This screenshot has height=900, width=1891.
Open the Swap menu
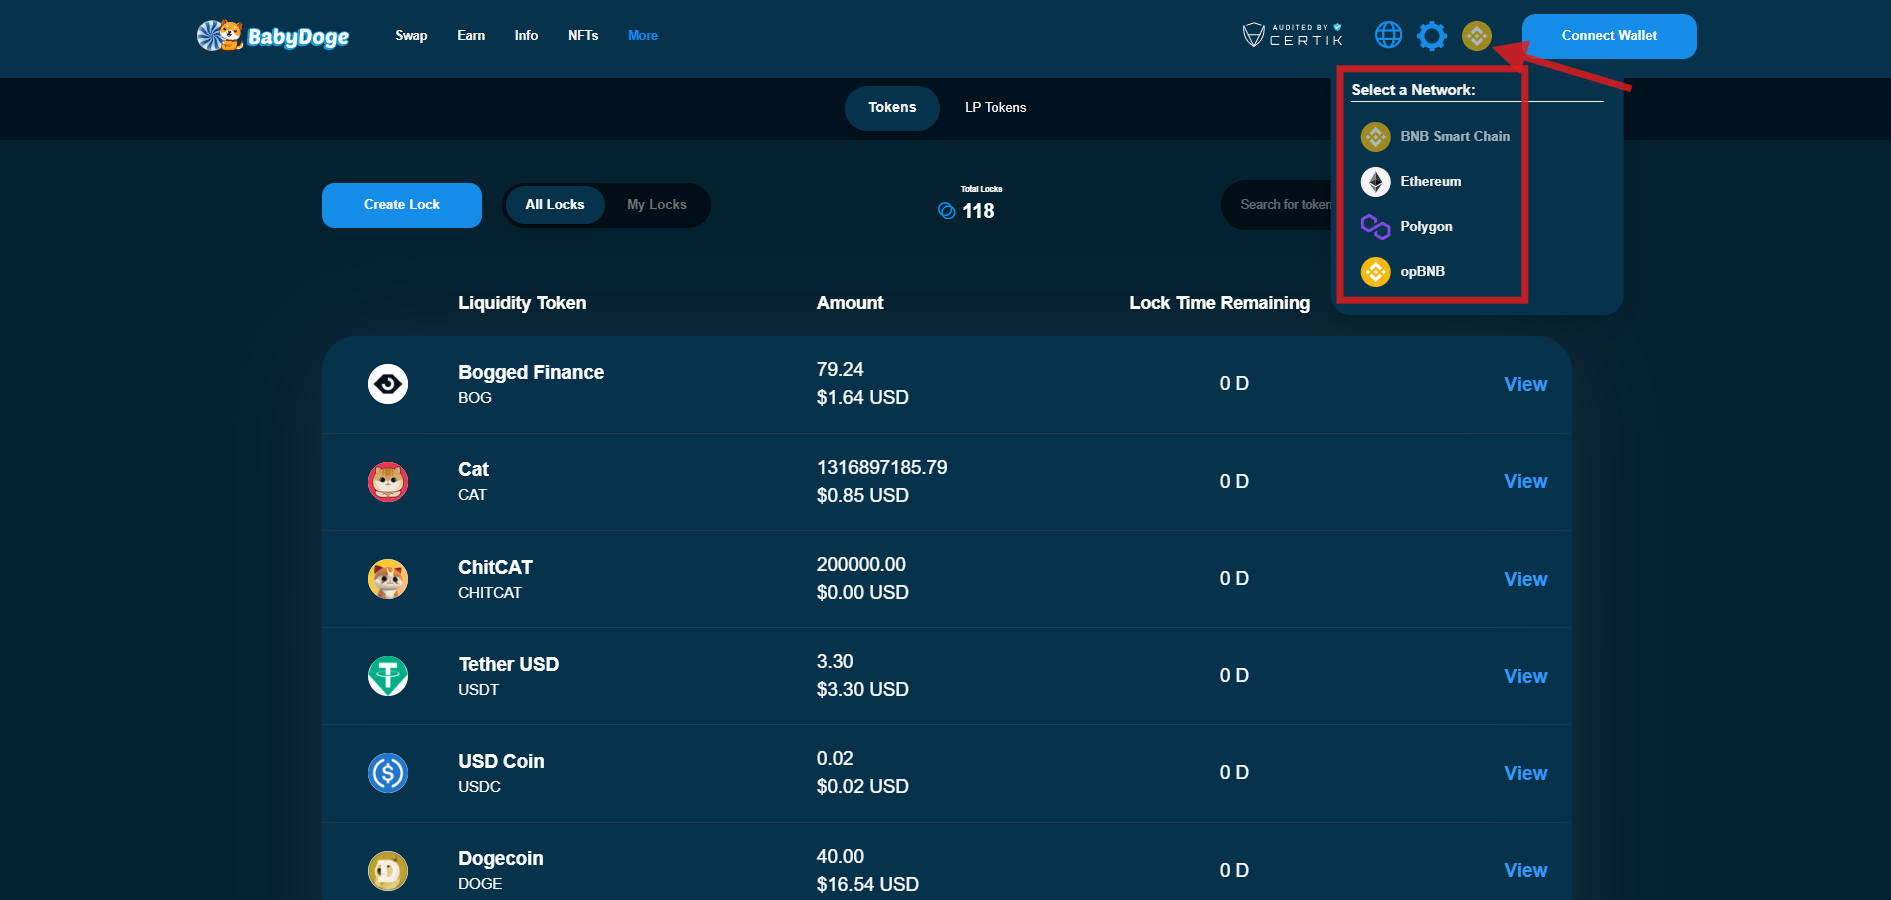pyautogui.click(x=411, y=36)
